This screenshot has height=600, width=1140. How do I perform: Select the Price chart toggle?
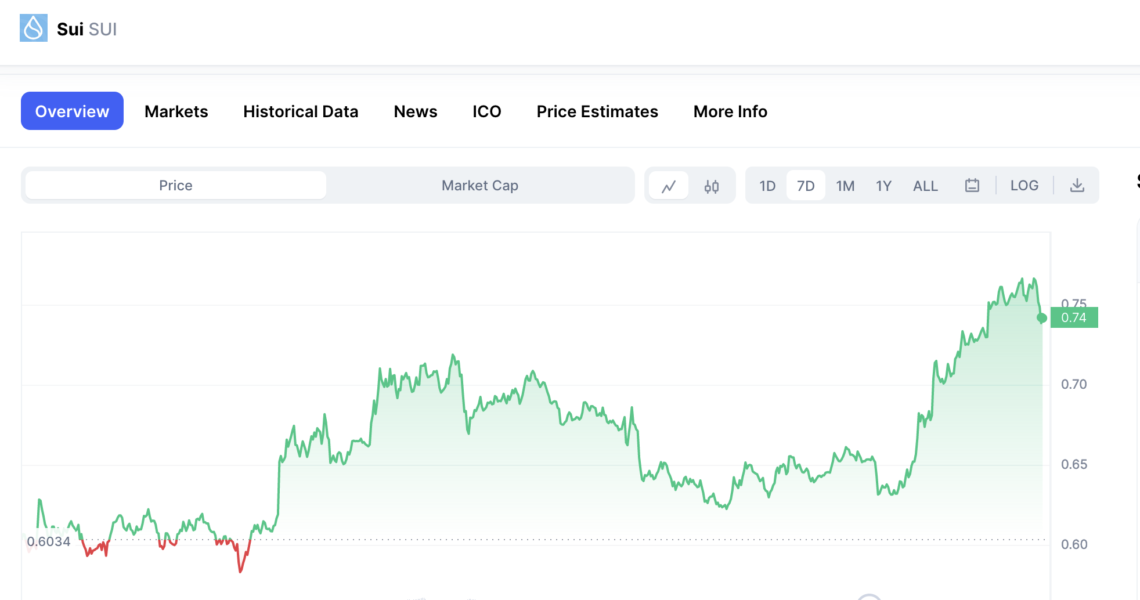pyautogui.click(x=176, y=185)
